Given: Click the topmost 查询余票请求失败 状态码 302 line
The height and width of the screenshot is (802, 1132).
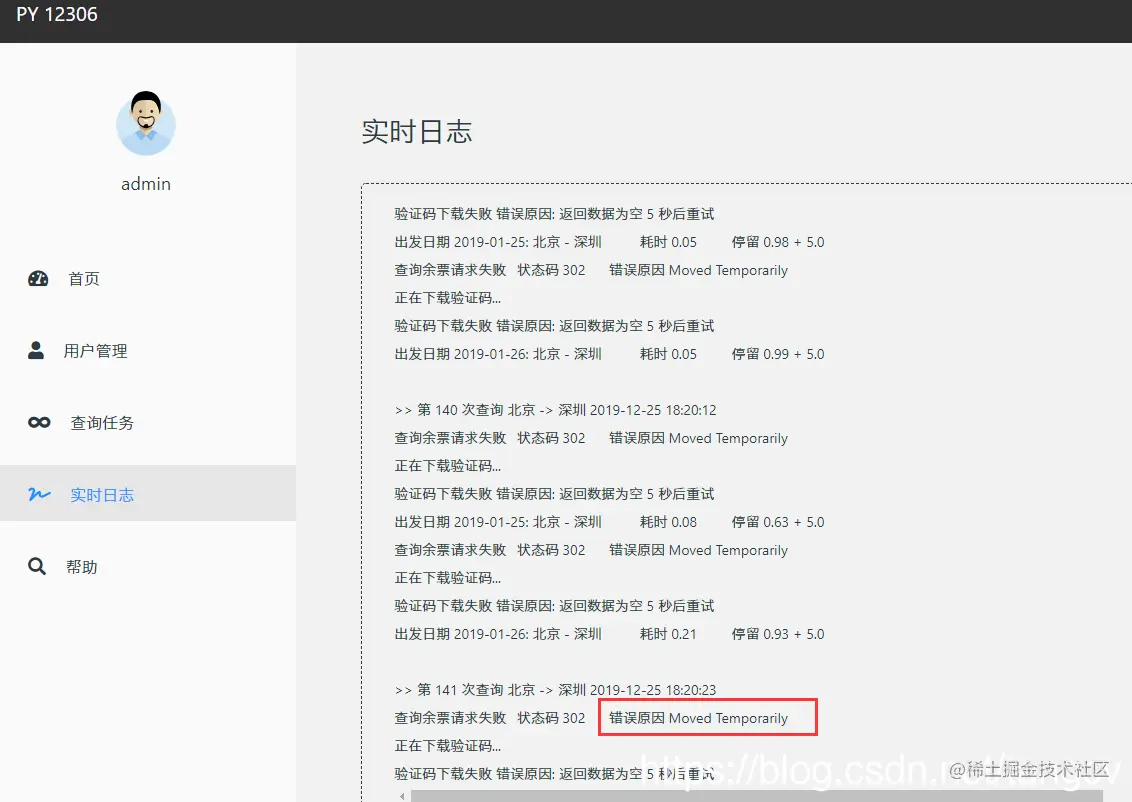Looking at the screenshot, I should click(591, 270).
